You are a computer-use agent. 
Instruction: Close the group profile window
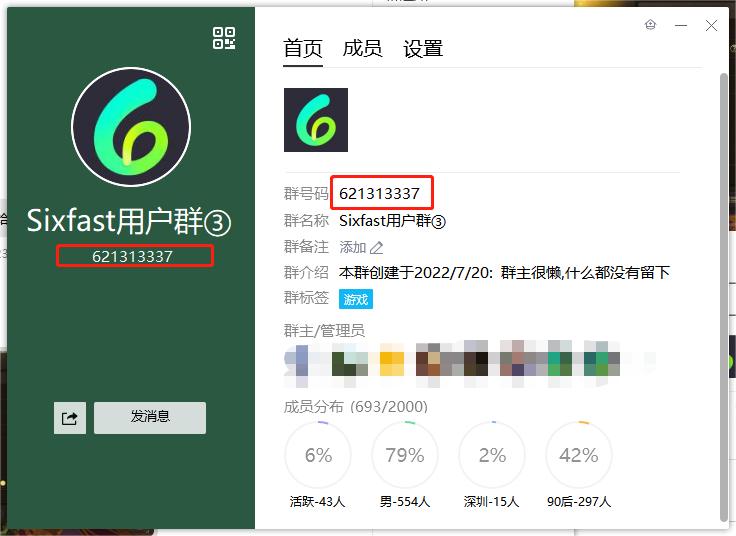tap(711, 26)
